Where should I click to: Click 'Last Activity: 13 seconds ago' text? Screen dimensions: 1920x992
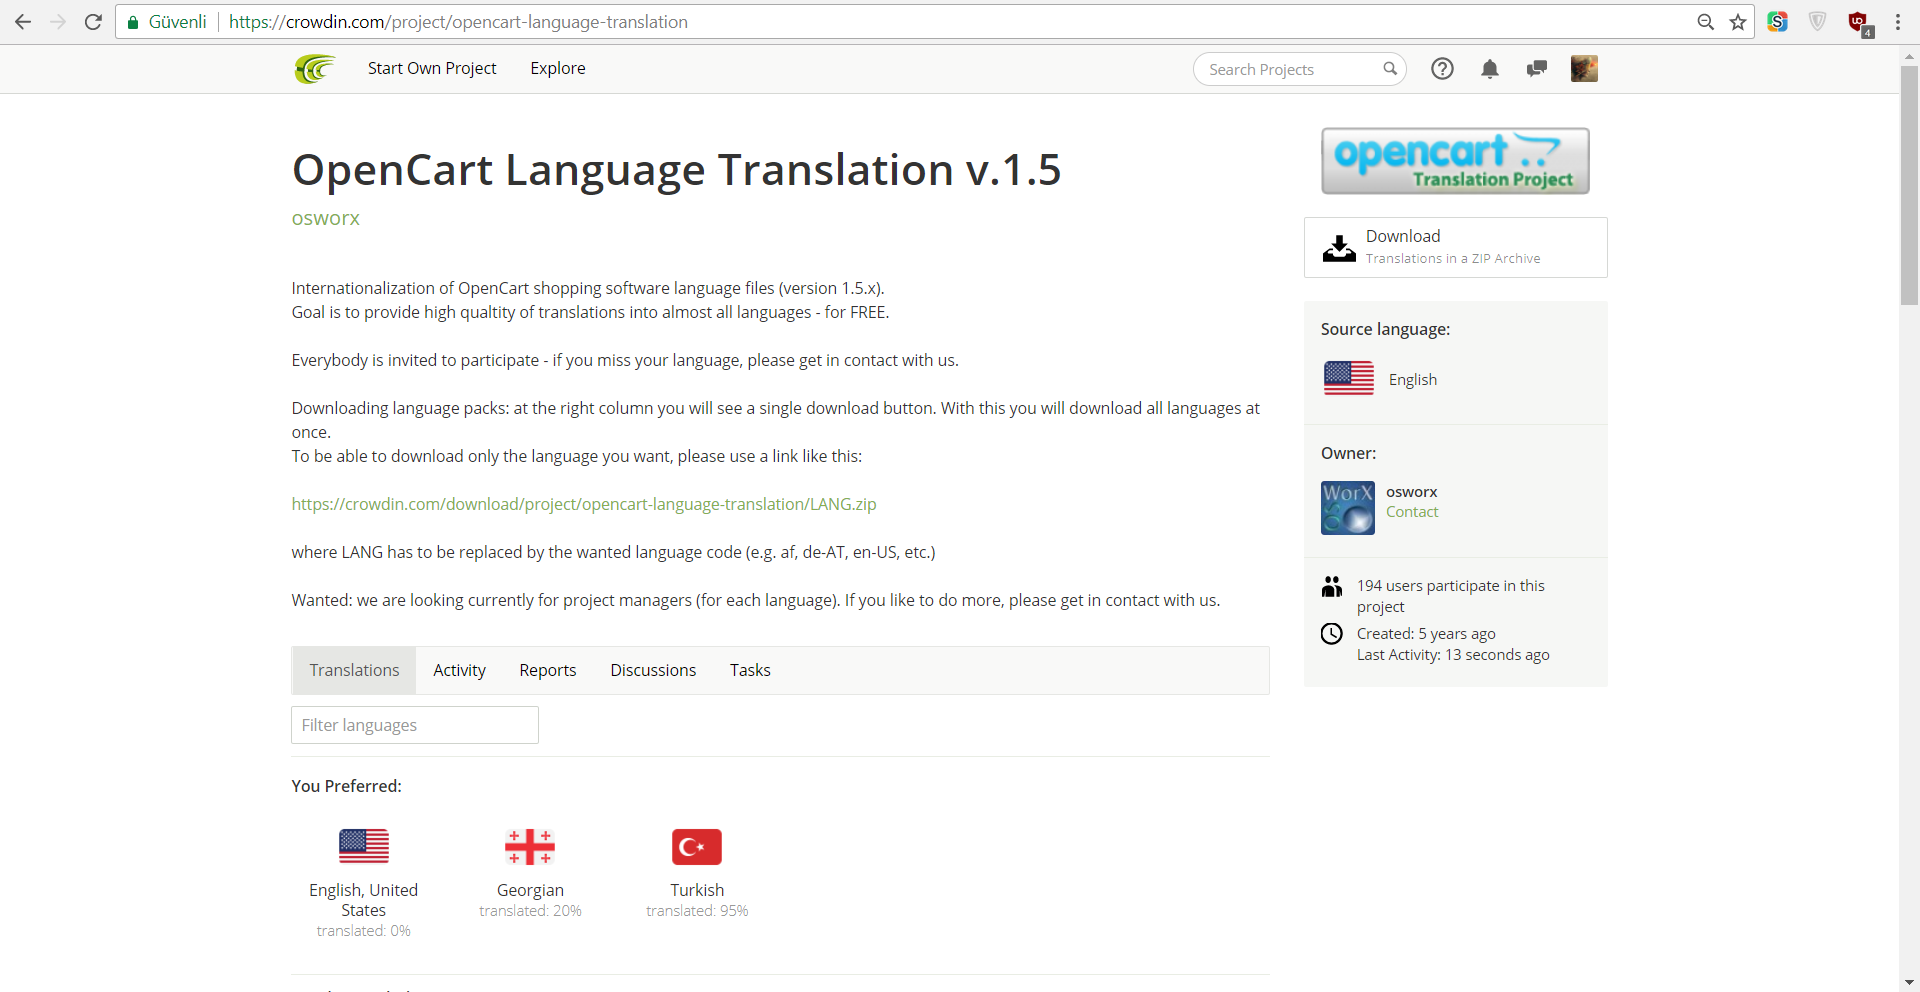(1453, 655)
